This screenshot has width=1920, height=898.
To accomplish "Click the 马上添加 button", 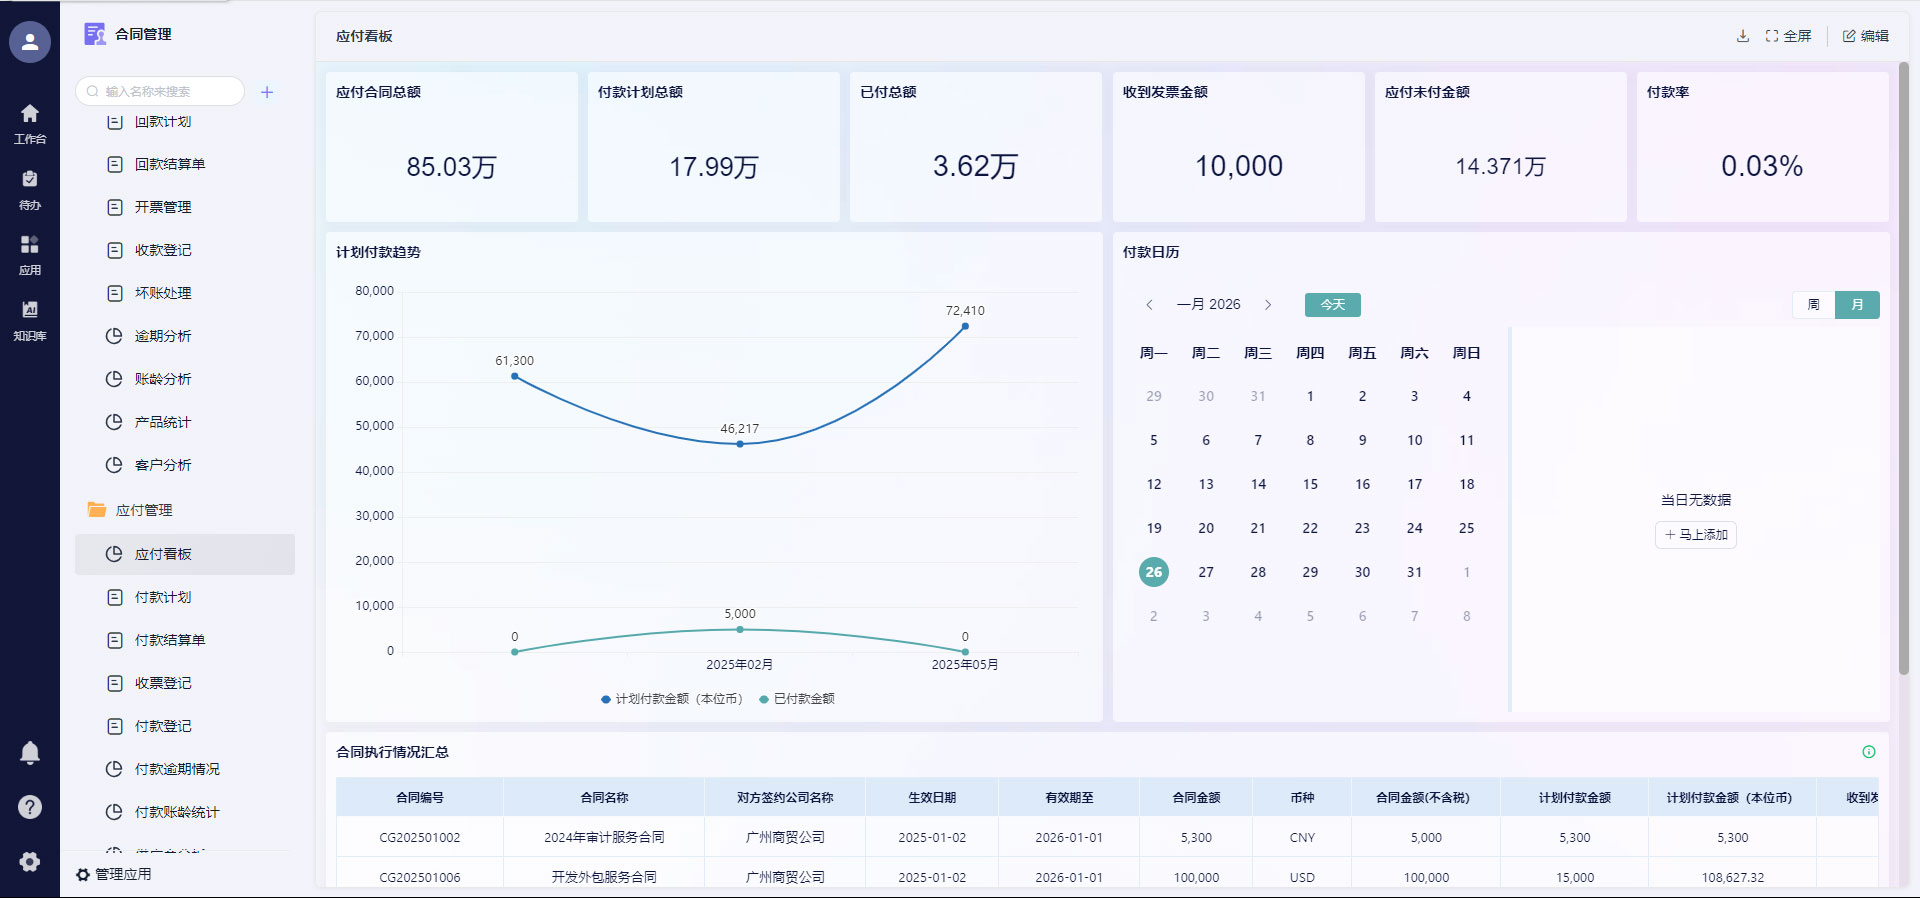I will [x=1696, y=535].
